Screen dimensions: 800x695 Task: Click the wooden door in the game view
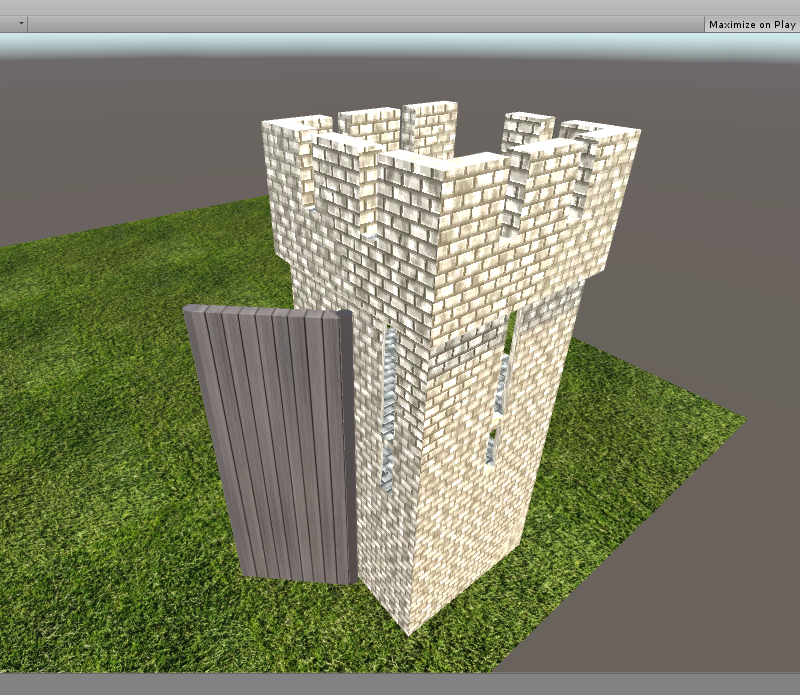(270, 443)
